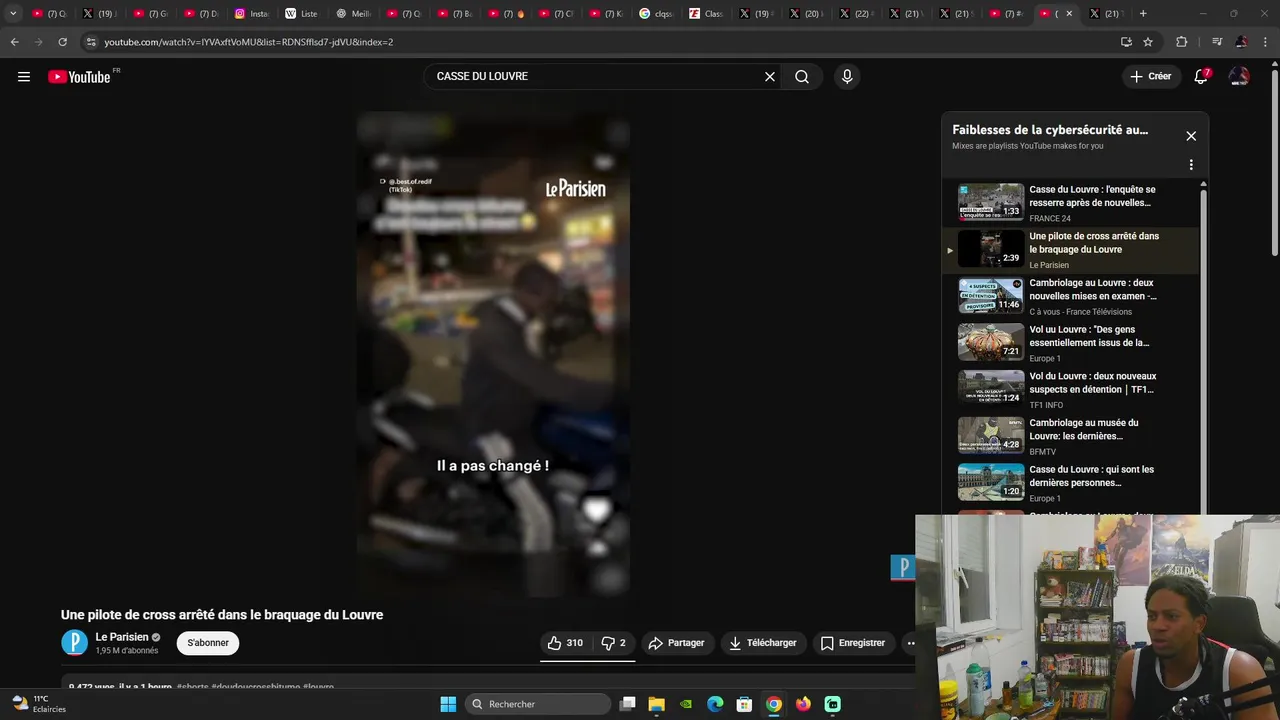Viewport: 1280px width, 720px height.
Task: Open more actions ellipsis under the video
Action: 910,643
